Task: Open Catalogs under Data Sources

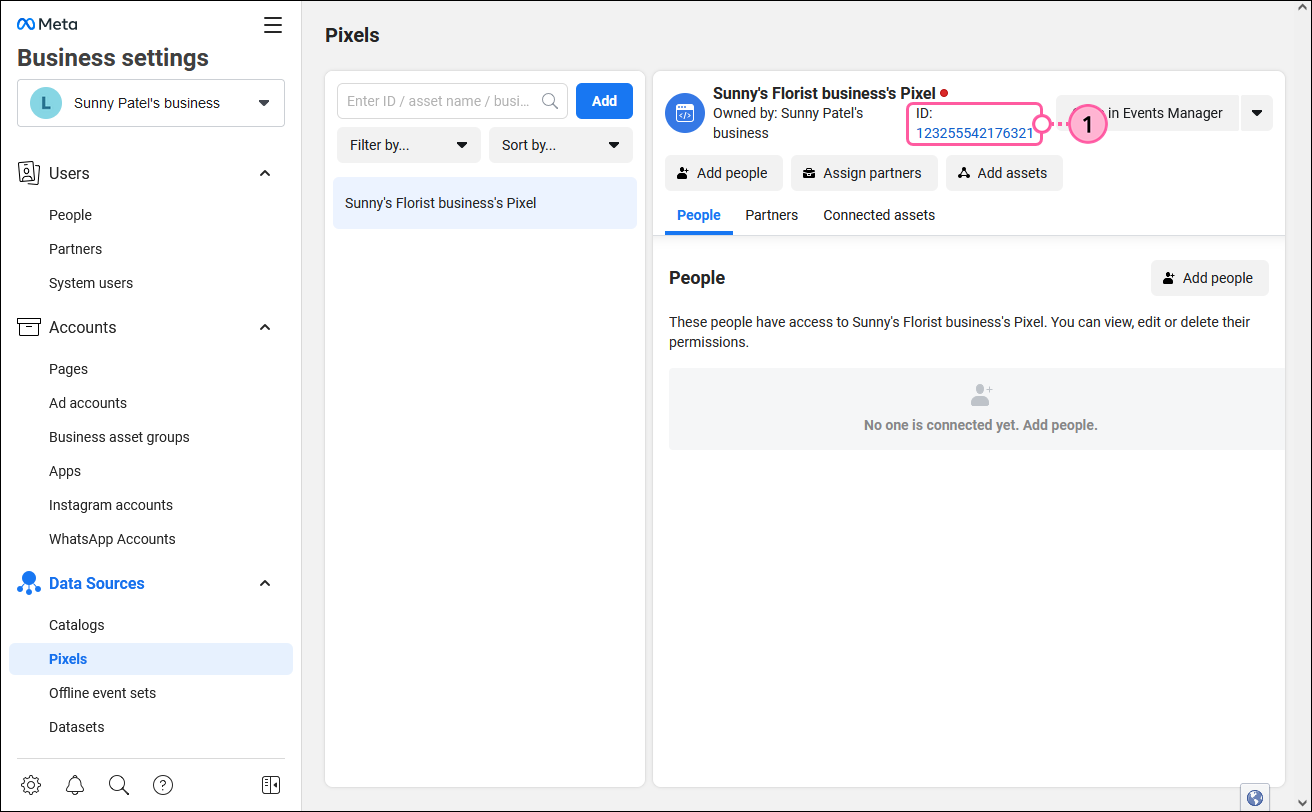Action: [77, 625]
